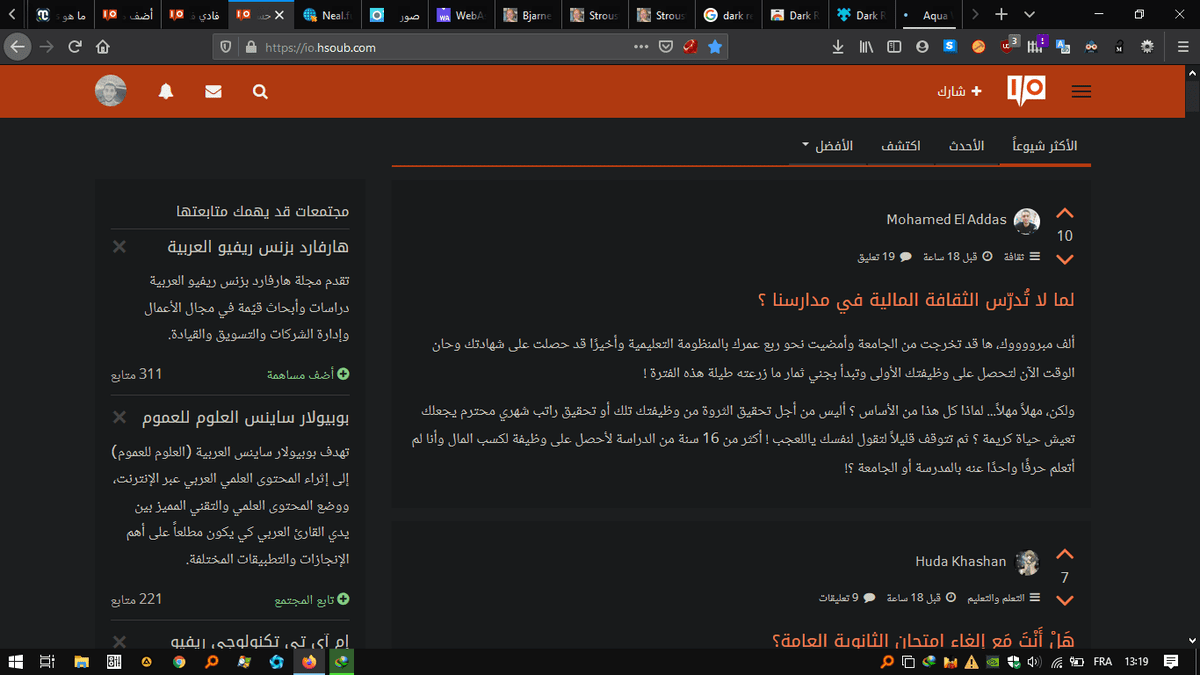Open the tracking protection shield icon
Screen dimensions: 1200x675
[225, 47]
